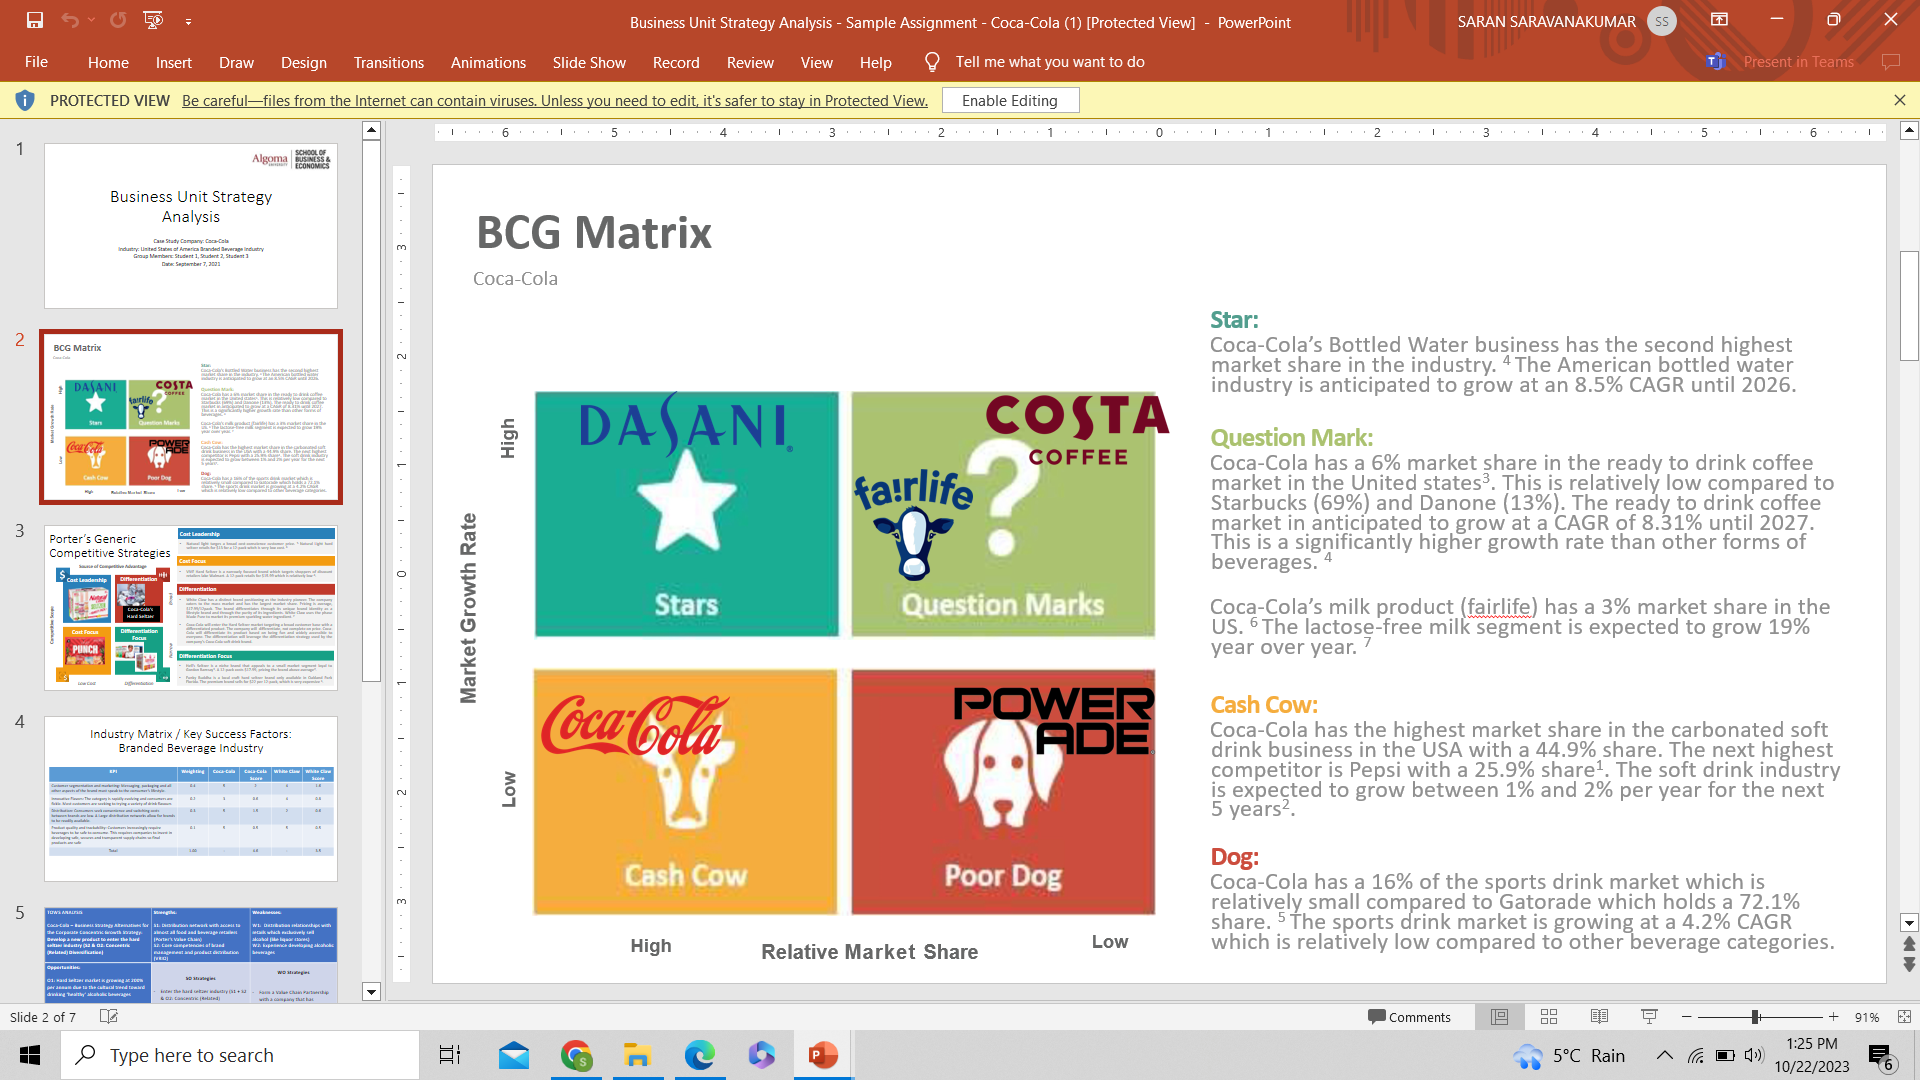Image resolution: width=1920 pixels, height=1080 pixels.
Task: Click the Save icon in Quick Access Toolbar
Action: click(x=35, y=20)
